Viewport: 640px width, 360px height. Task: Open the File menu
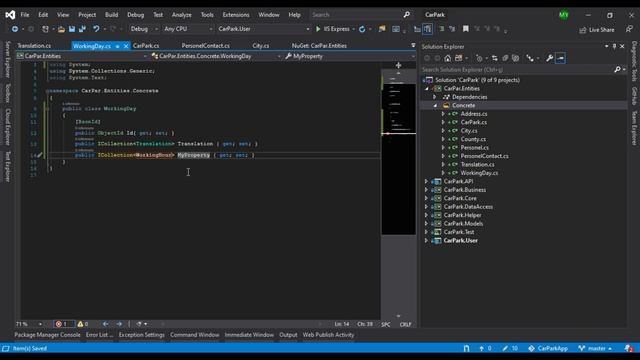(x=25, y=15)
